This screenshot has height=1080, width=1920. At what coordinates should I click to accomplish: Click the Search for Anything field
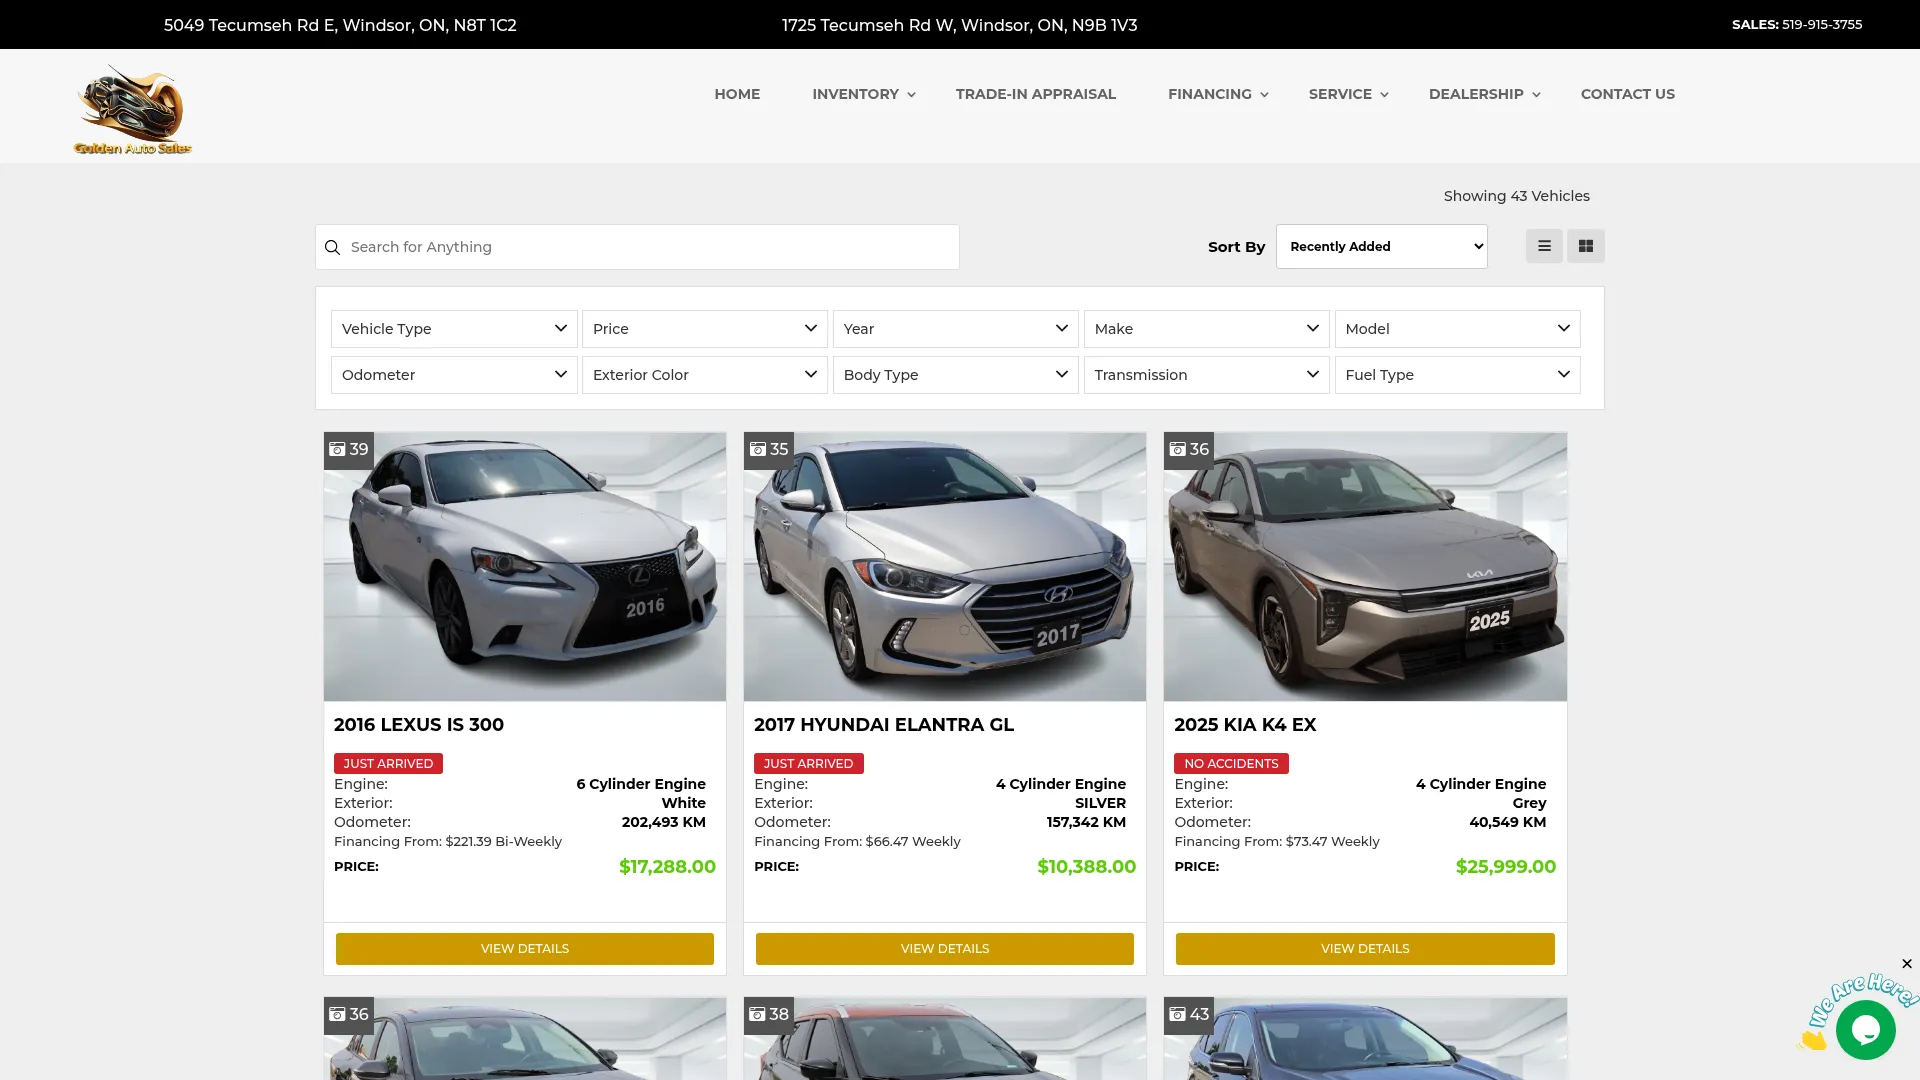[637, 247]
